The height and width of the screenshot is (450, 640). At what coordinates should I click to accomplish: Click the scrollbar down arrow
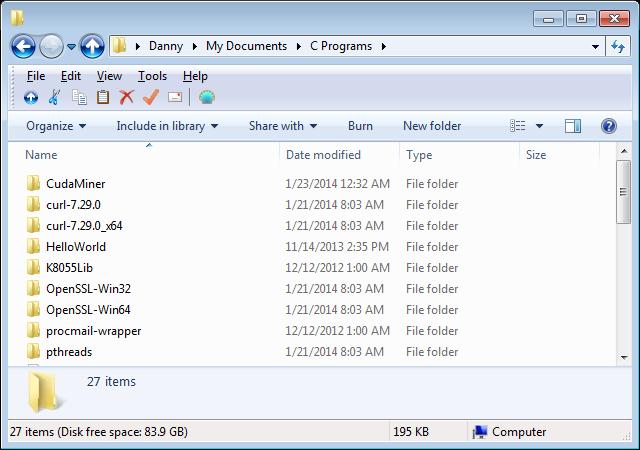click(x=624, y=358)
